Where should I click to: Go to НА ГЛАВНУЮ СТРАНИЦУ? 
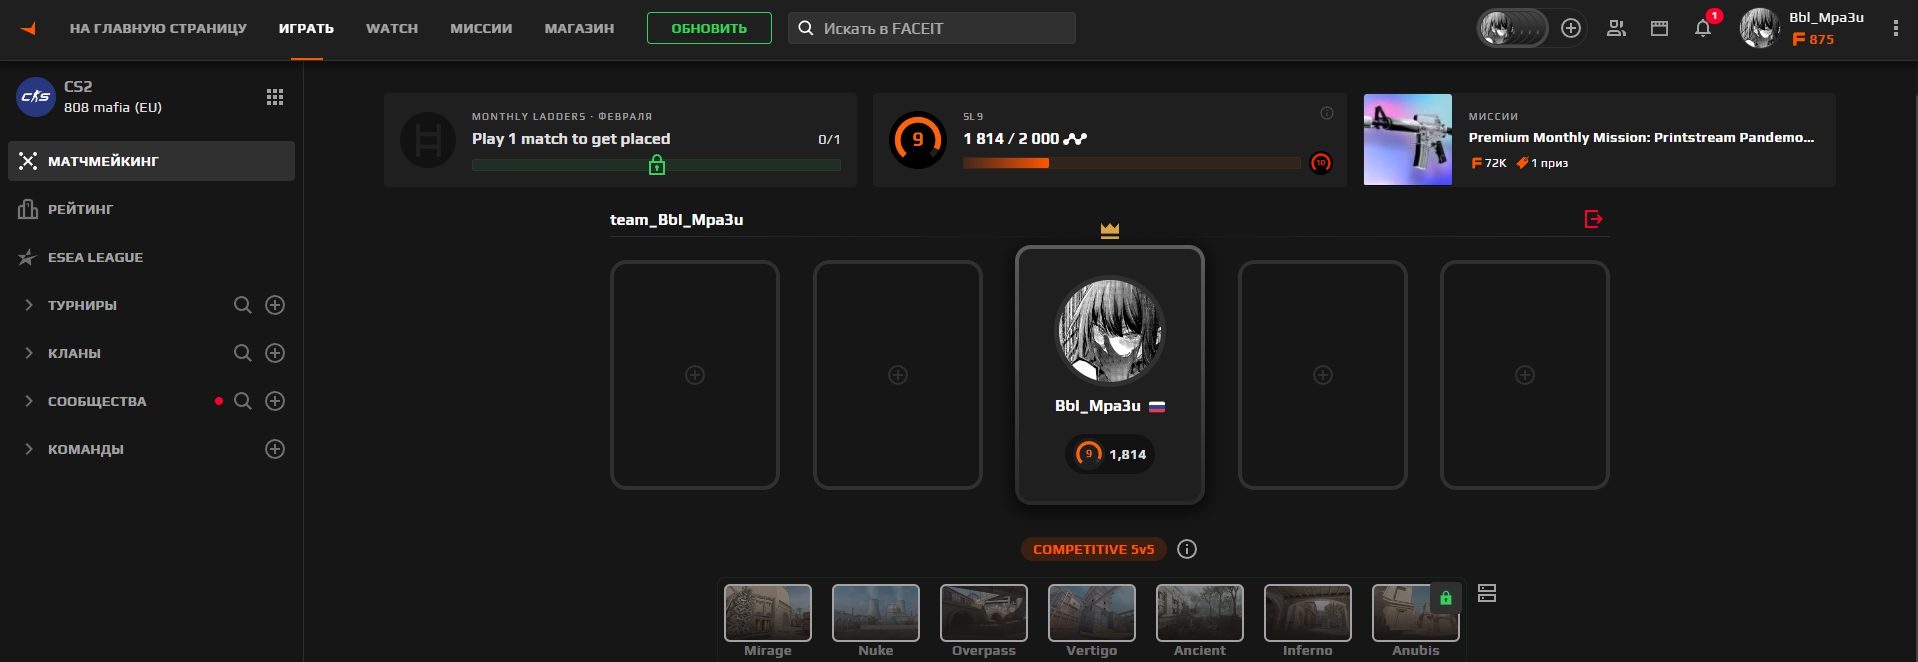coord(158,28)
